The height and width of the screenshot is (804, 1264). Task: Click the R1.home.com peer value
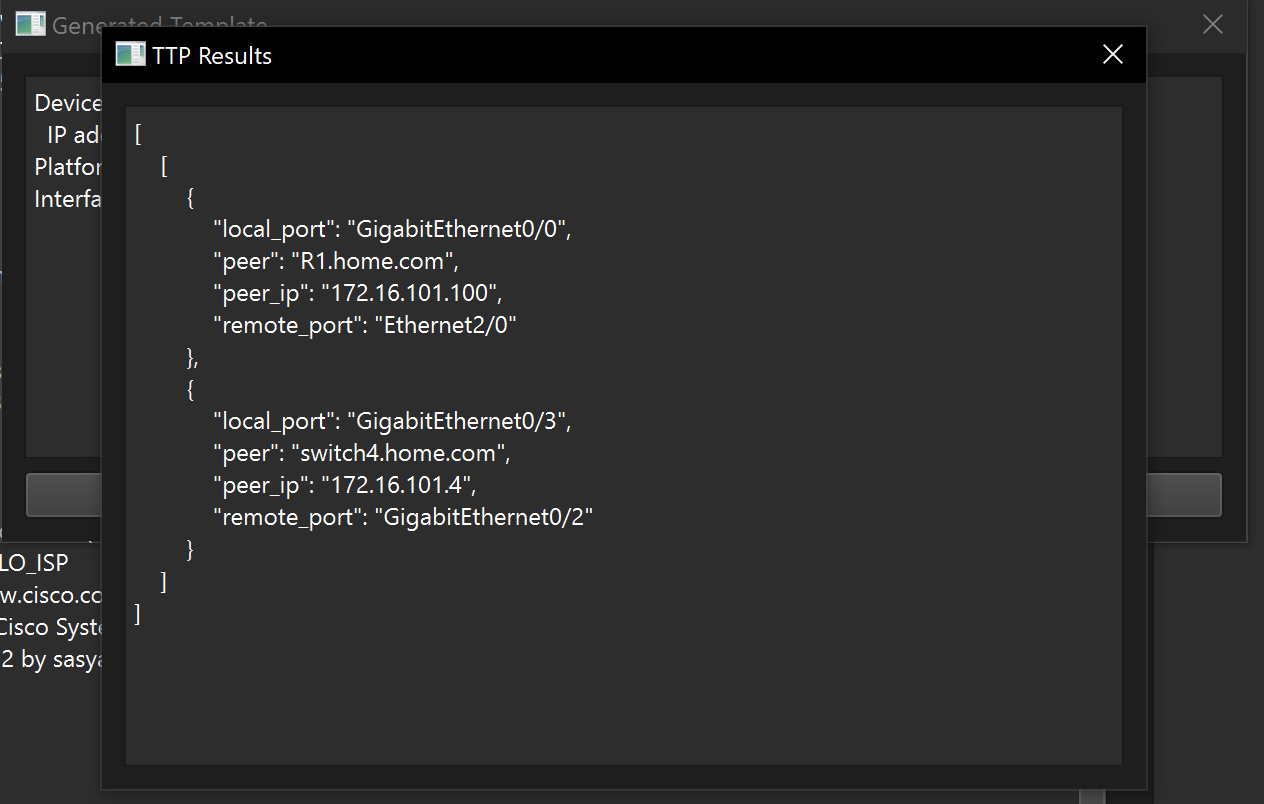click(373, 261)
